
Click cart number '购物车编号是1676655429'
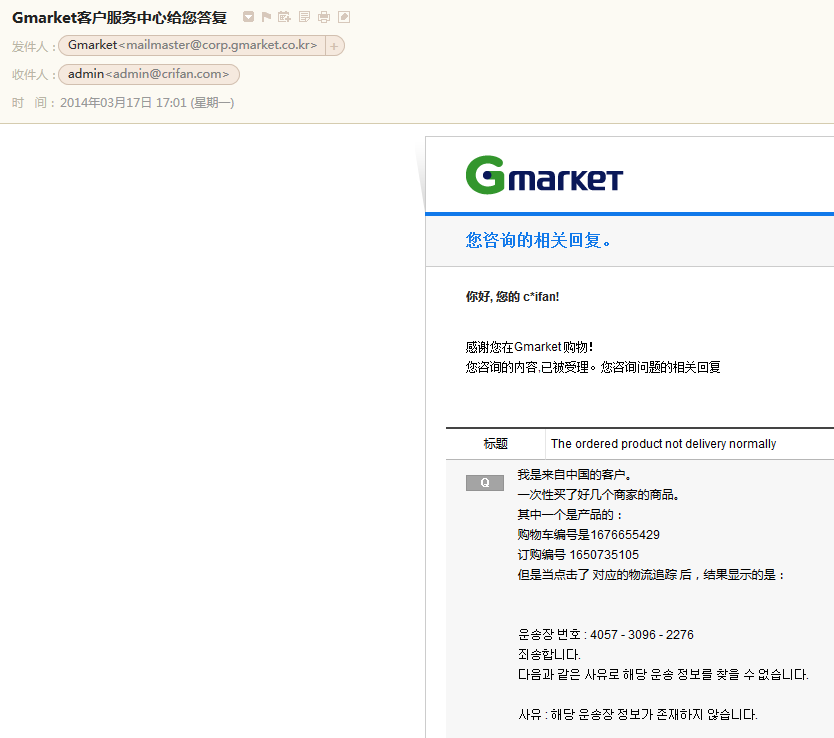tap(588, 534)
